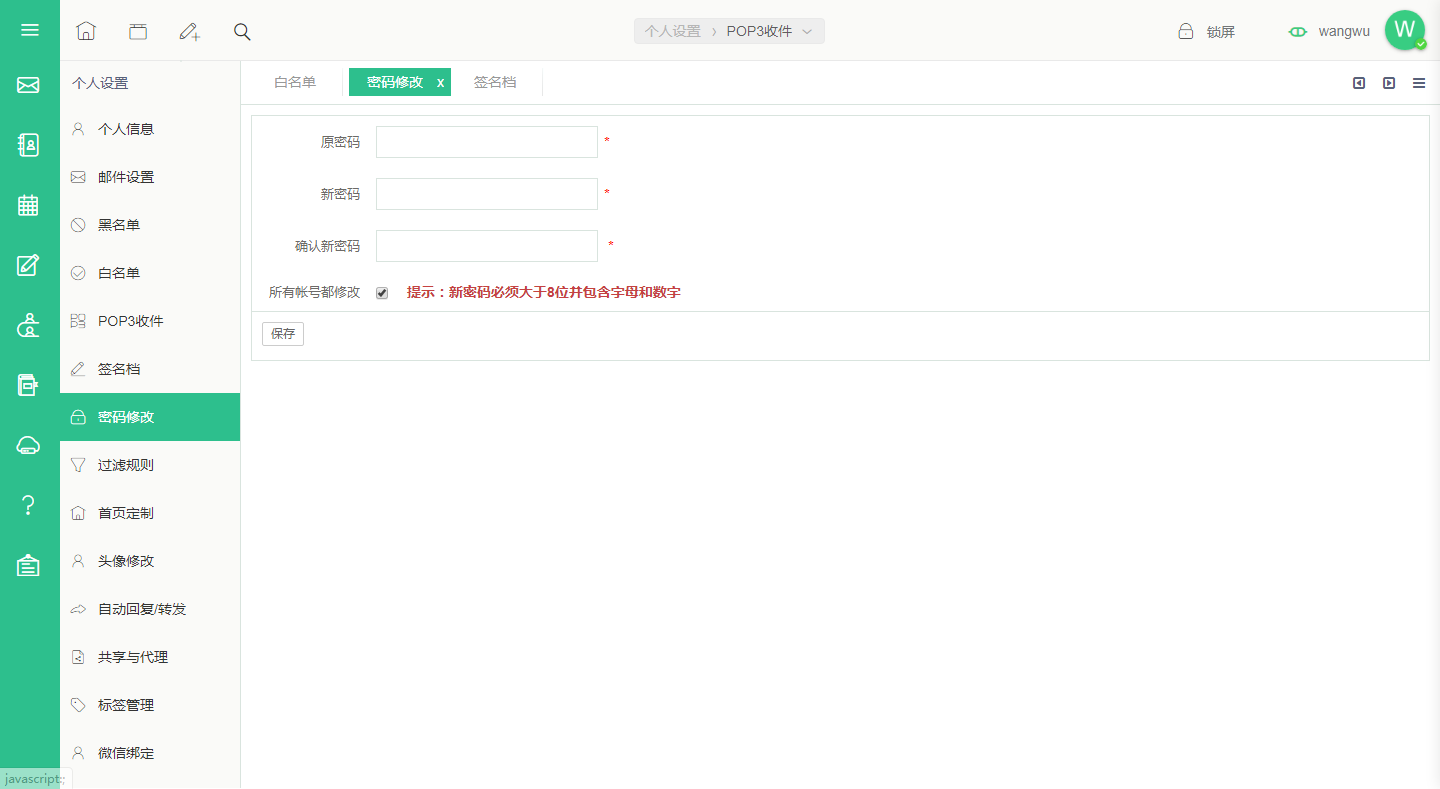Focus the 原密码 input field

pyautogui.click(x=487, y=142)
